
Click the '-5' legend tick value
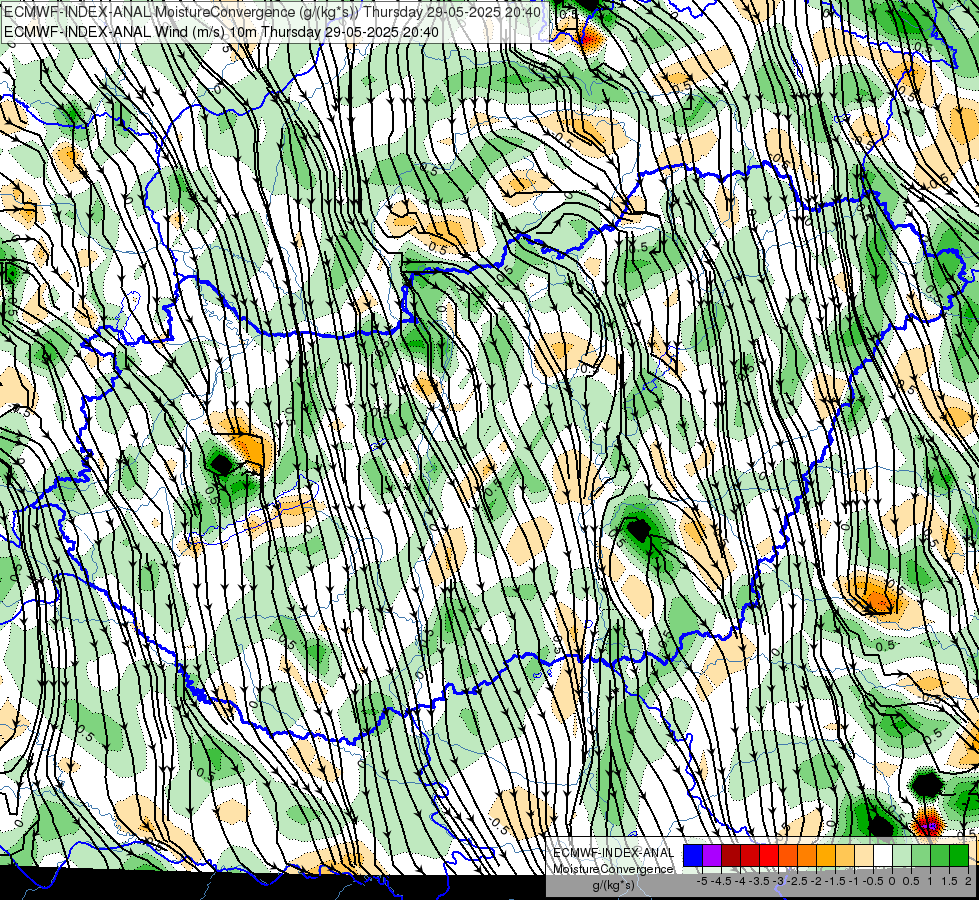(x=702, y=881)
